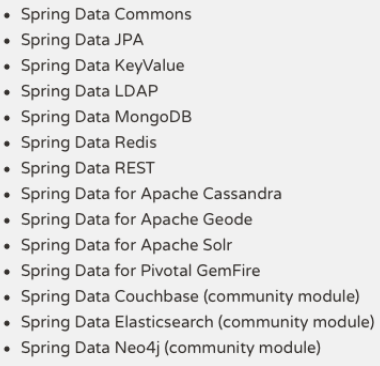Open the Spring Data REST entry
Screen dimensions: 380x366
coord(88,169)
